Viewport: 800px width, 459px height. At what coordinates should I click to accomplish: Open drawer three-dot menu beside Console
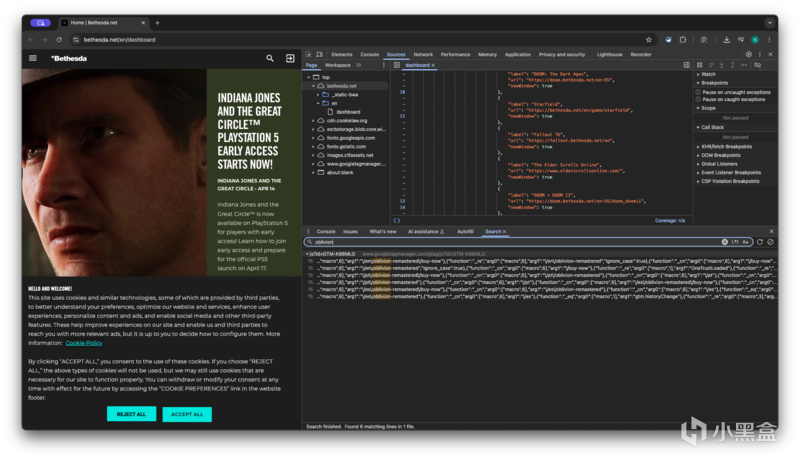308,232
